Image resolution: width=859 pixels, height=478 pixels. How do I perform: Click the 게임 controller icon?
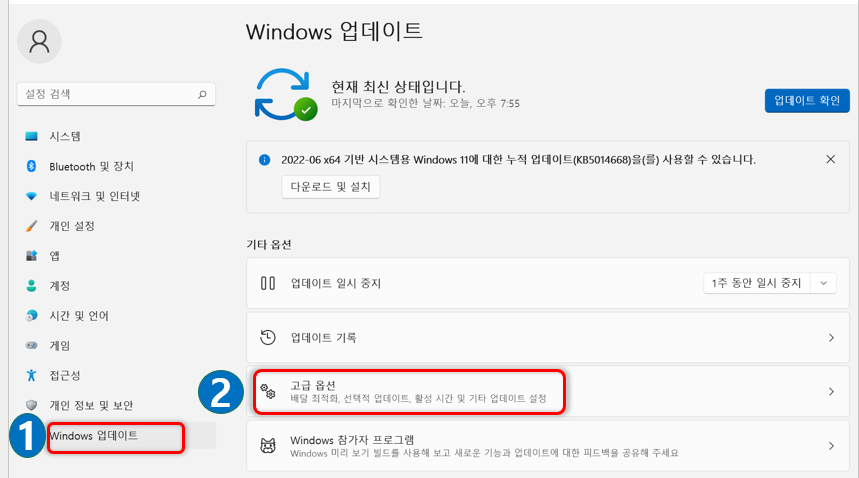click(31, 345)
